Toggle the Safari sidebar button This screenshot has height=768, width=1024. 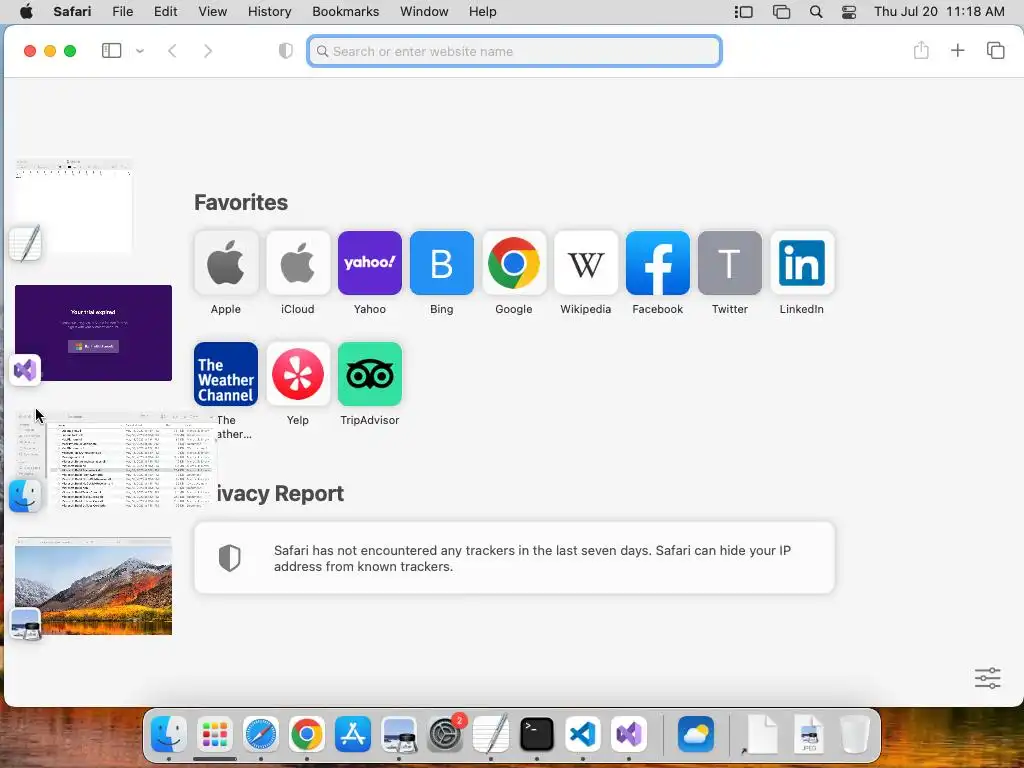coord(112,50)
